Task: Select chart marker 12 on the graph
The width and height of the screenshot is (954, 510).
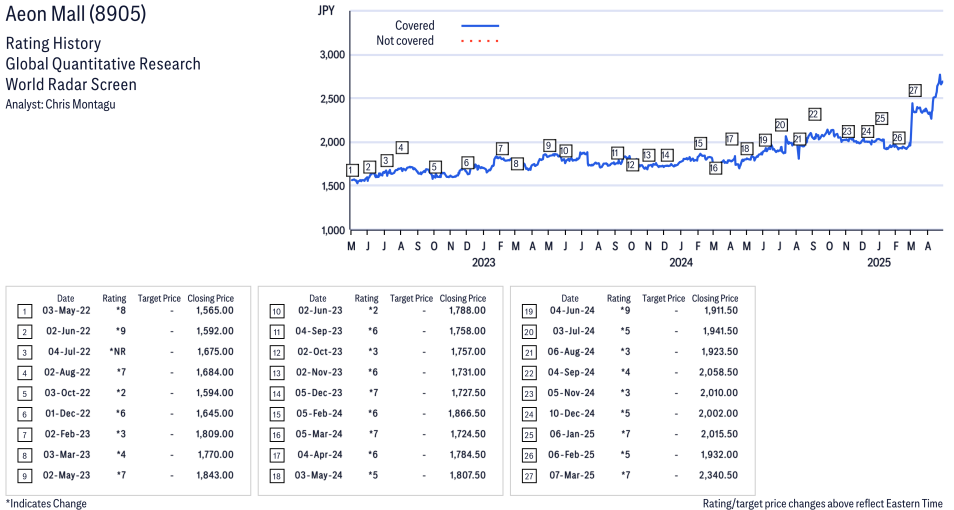Action: pyautogui.click(x=632, y=164)
